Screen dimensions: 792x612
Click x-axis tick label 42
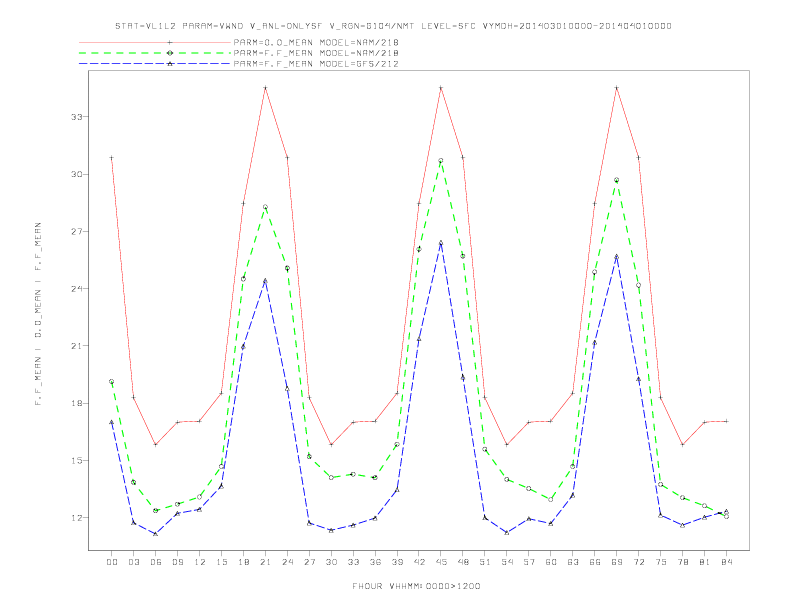click(419, 562)
